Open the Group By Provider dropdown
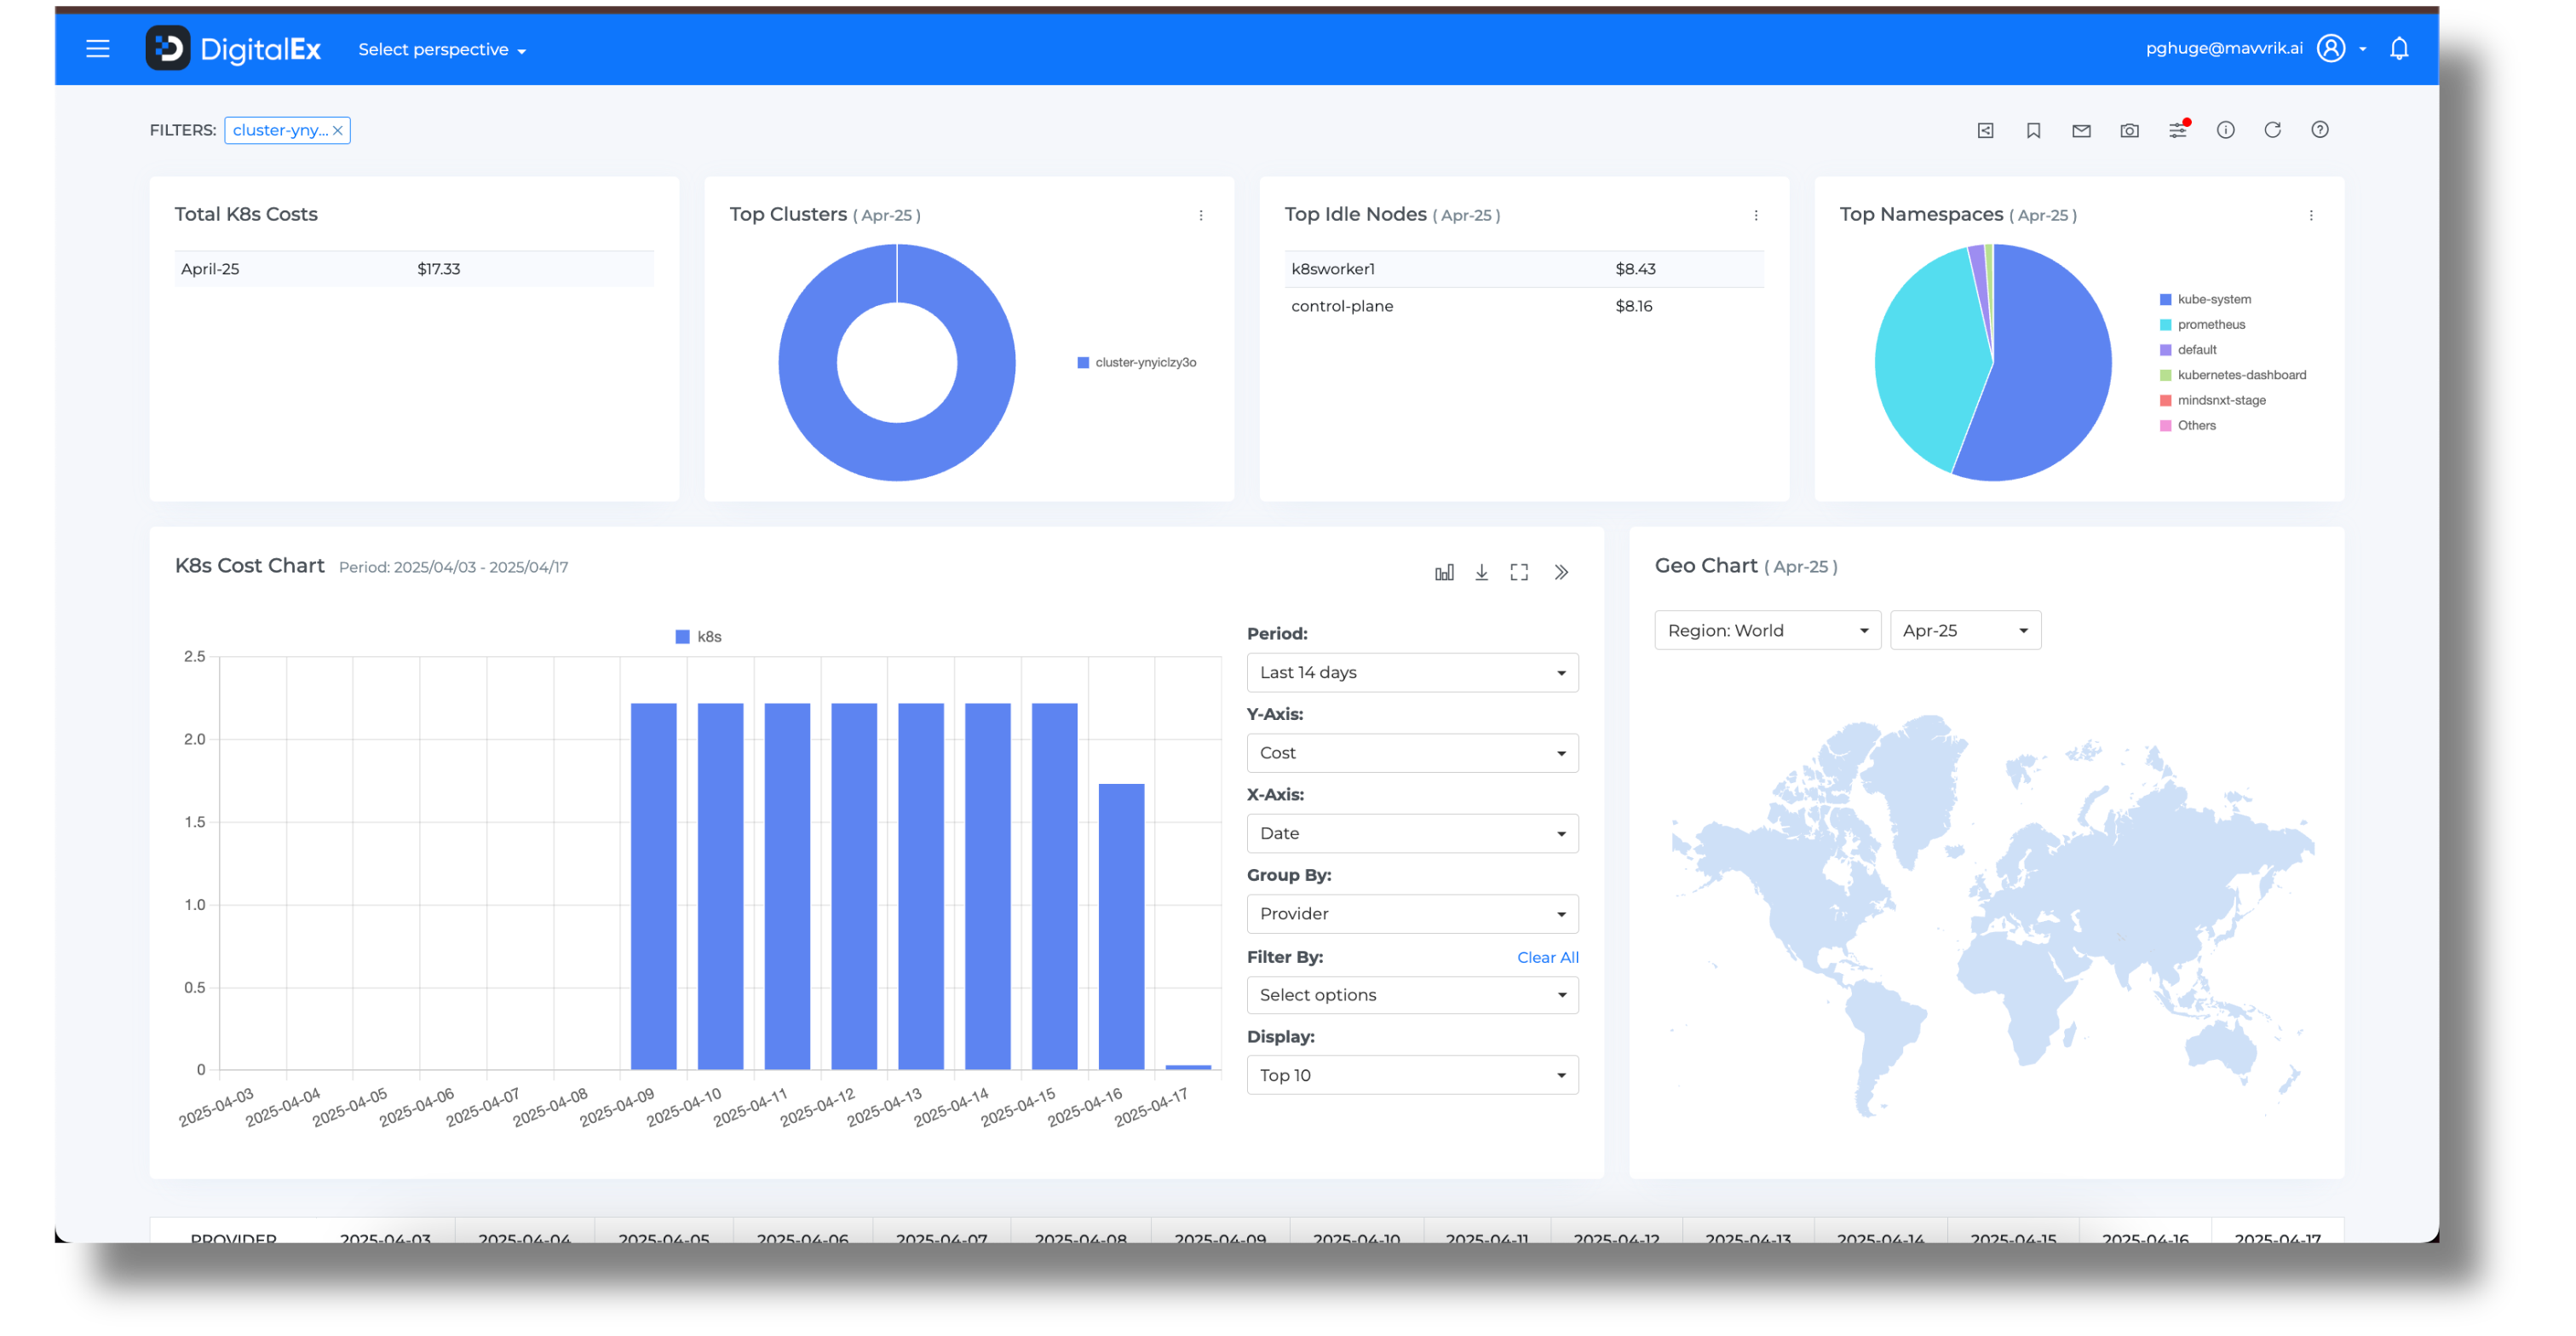 coord(1411,914)
